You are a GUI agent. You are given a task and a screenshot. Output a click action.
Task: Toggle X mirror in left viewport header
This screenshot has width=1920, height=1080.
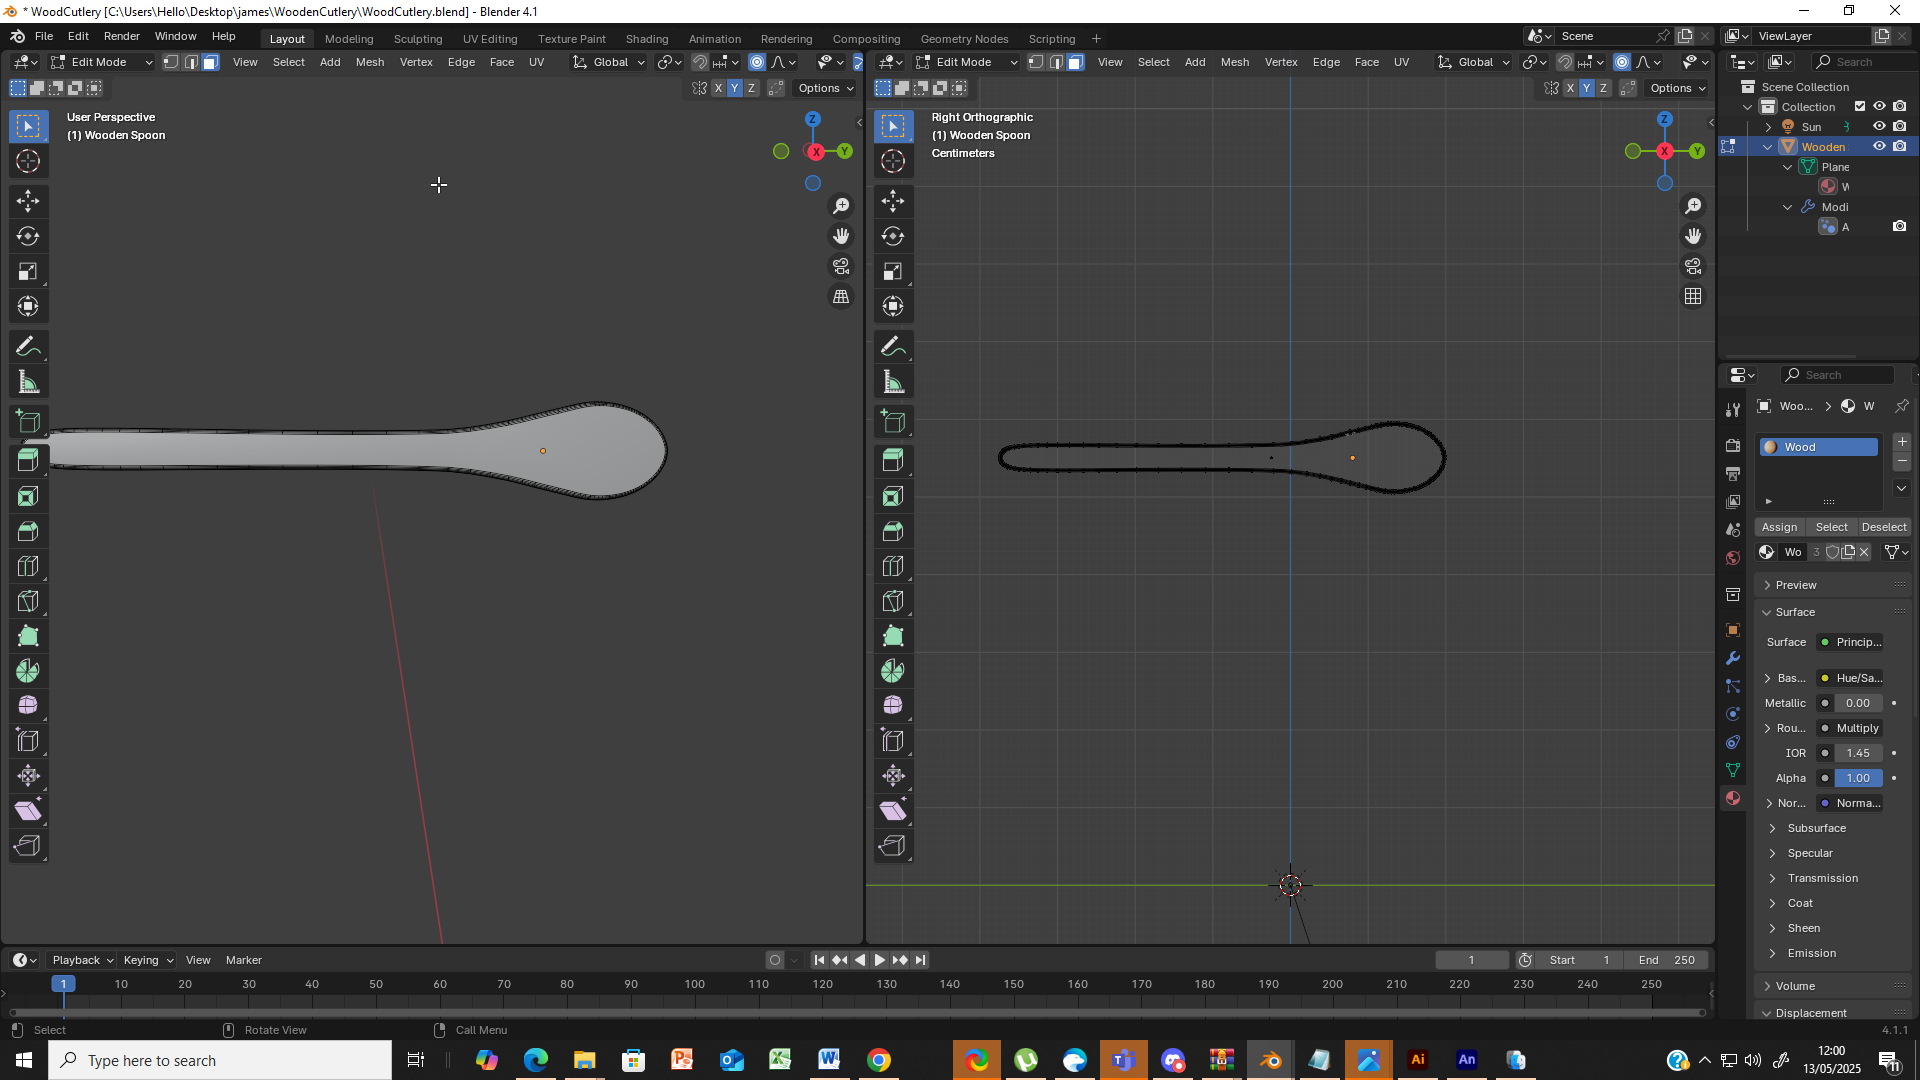(x=717, y=88)
